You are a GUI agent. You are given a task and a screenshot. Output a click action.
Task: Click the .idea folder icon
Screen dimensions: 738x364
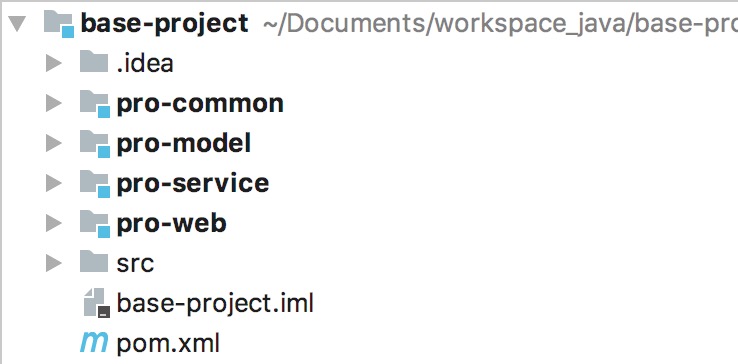94,63
